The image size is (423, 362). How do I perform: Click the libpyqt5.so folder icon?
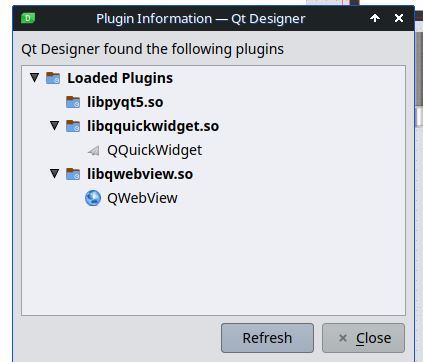tap(73, 102)
